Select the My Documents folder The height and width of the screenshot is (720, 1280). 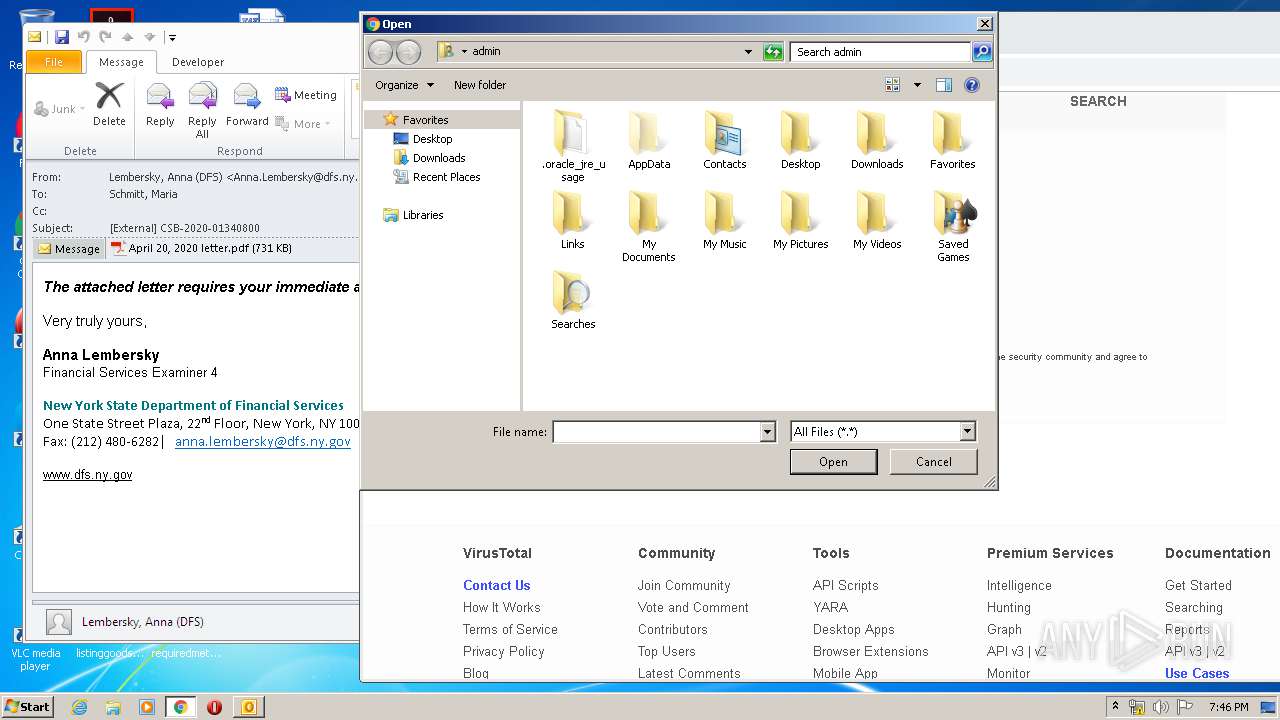(649, 226)
